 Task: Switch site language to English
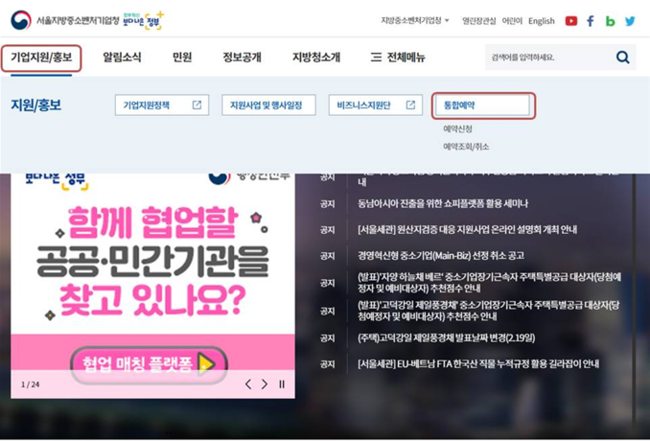(x=541, y=21)
